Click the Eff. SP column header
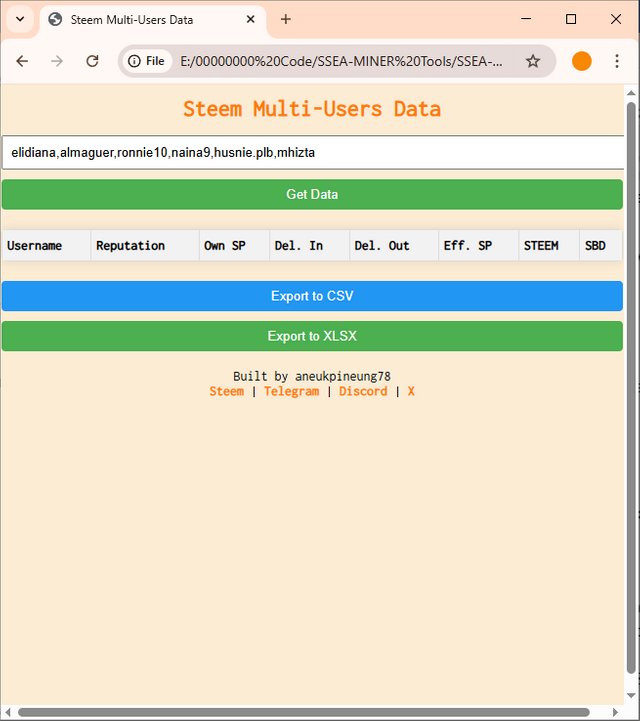This screenshot has height=721, width=640. pos(479,246)
